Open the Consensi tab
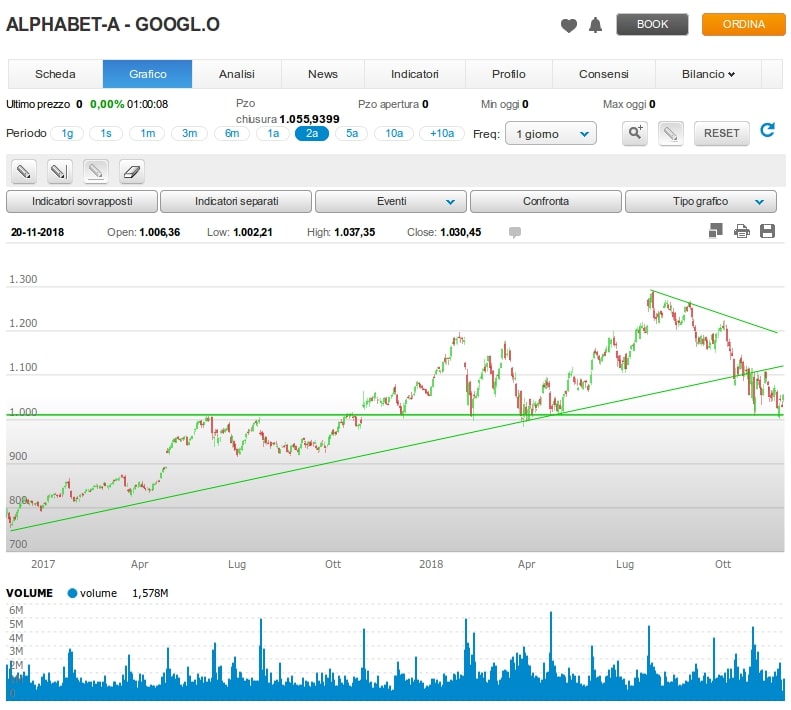This screenshot has height=710, width=791. tap(604, 74)
